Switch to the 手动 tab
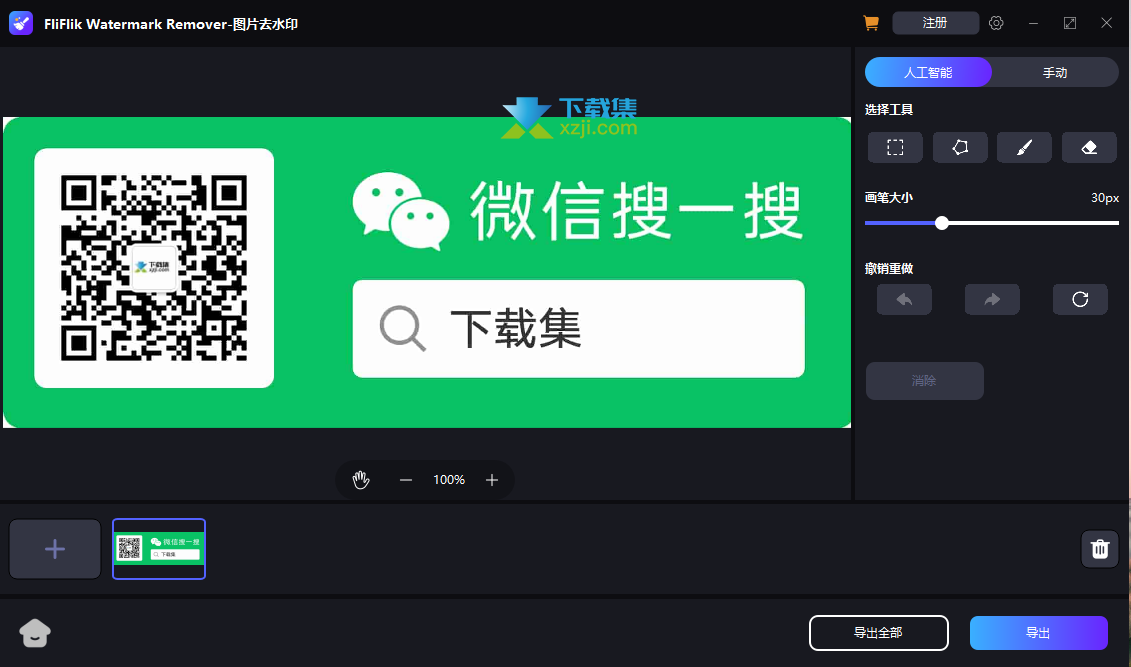The image size is (1131, 667). click(x=1055, y=72)
